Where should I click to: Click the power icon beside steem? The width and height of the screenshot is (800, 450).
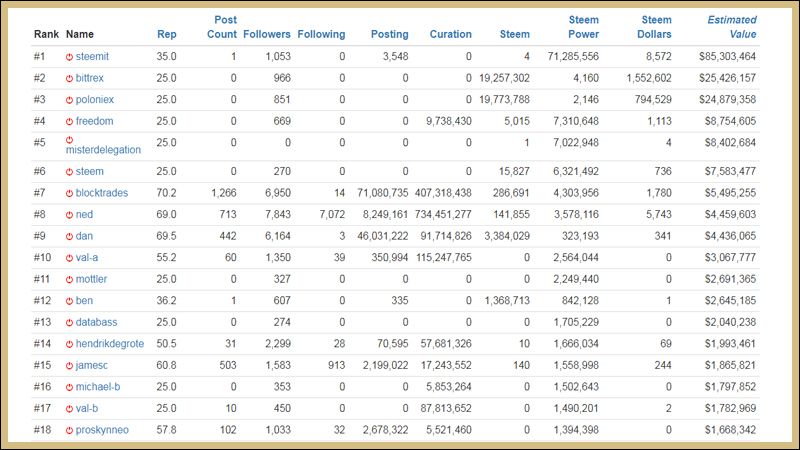pos(69,172)
